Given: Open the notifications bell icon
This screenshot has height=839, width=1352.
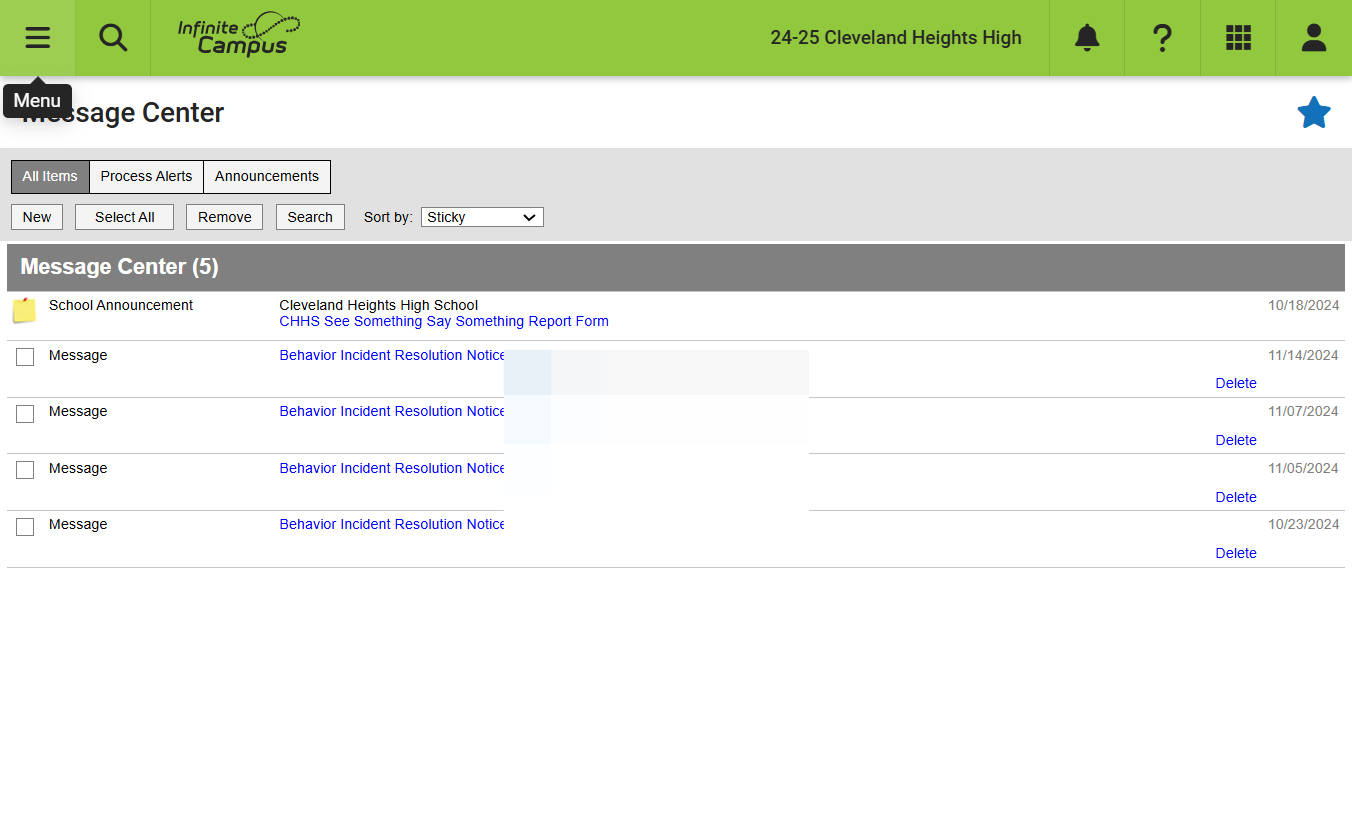Looking at the screenshot, I should click(1087, 38).
